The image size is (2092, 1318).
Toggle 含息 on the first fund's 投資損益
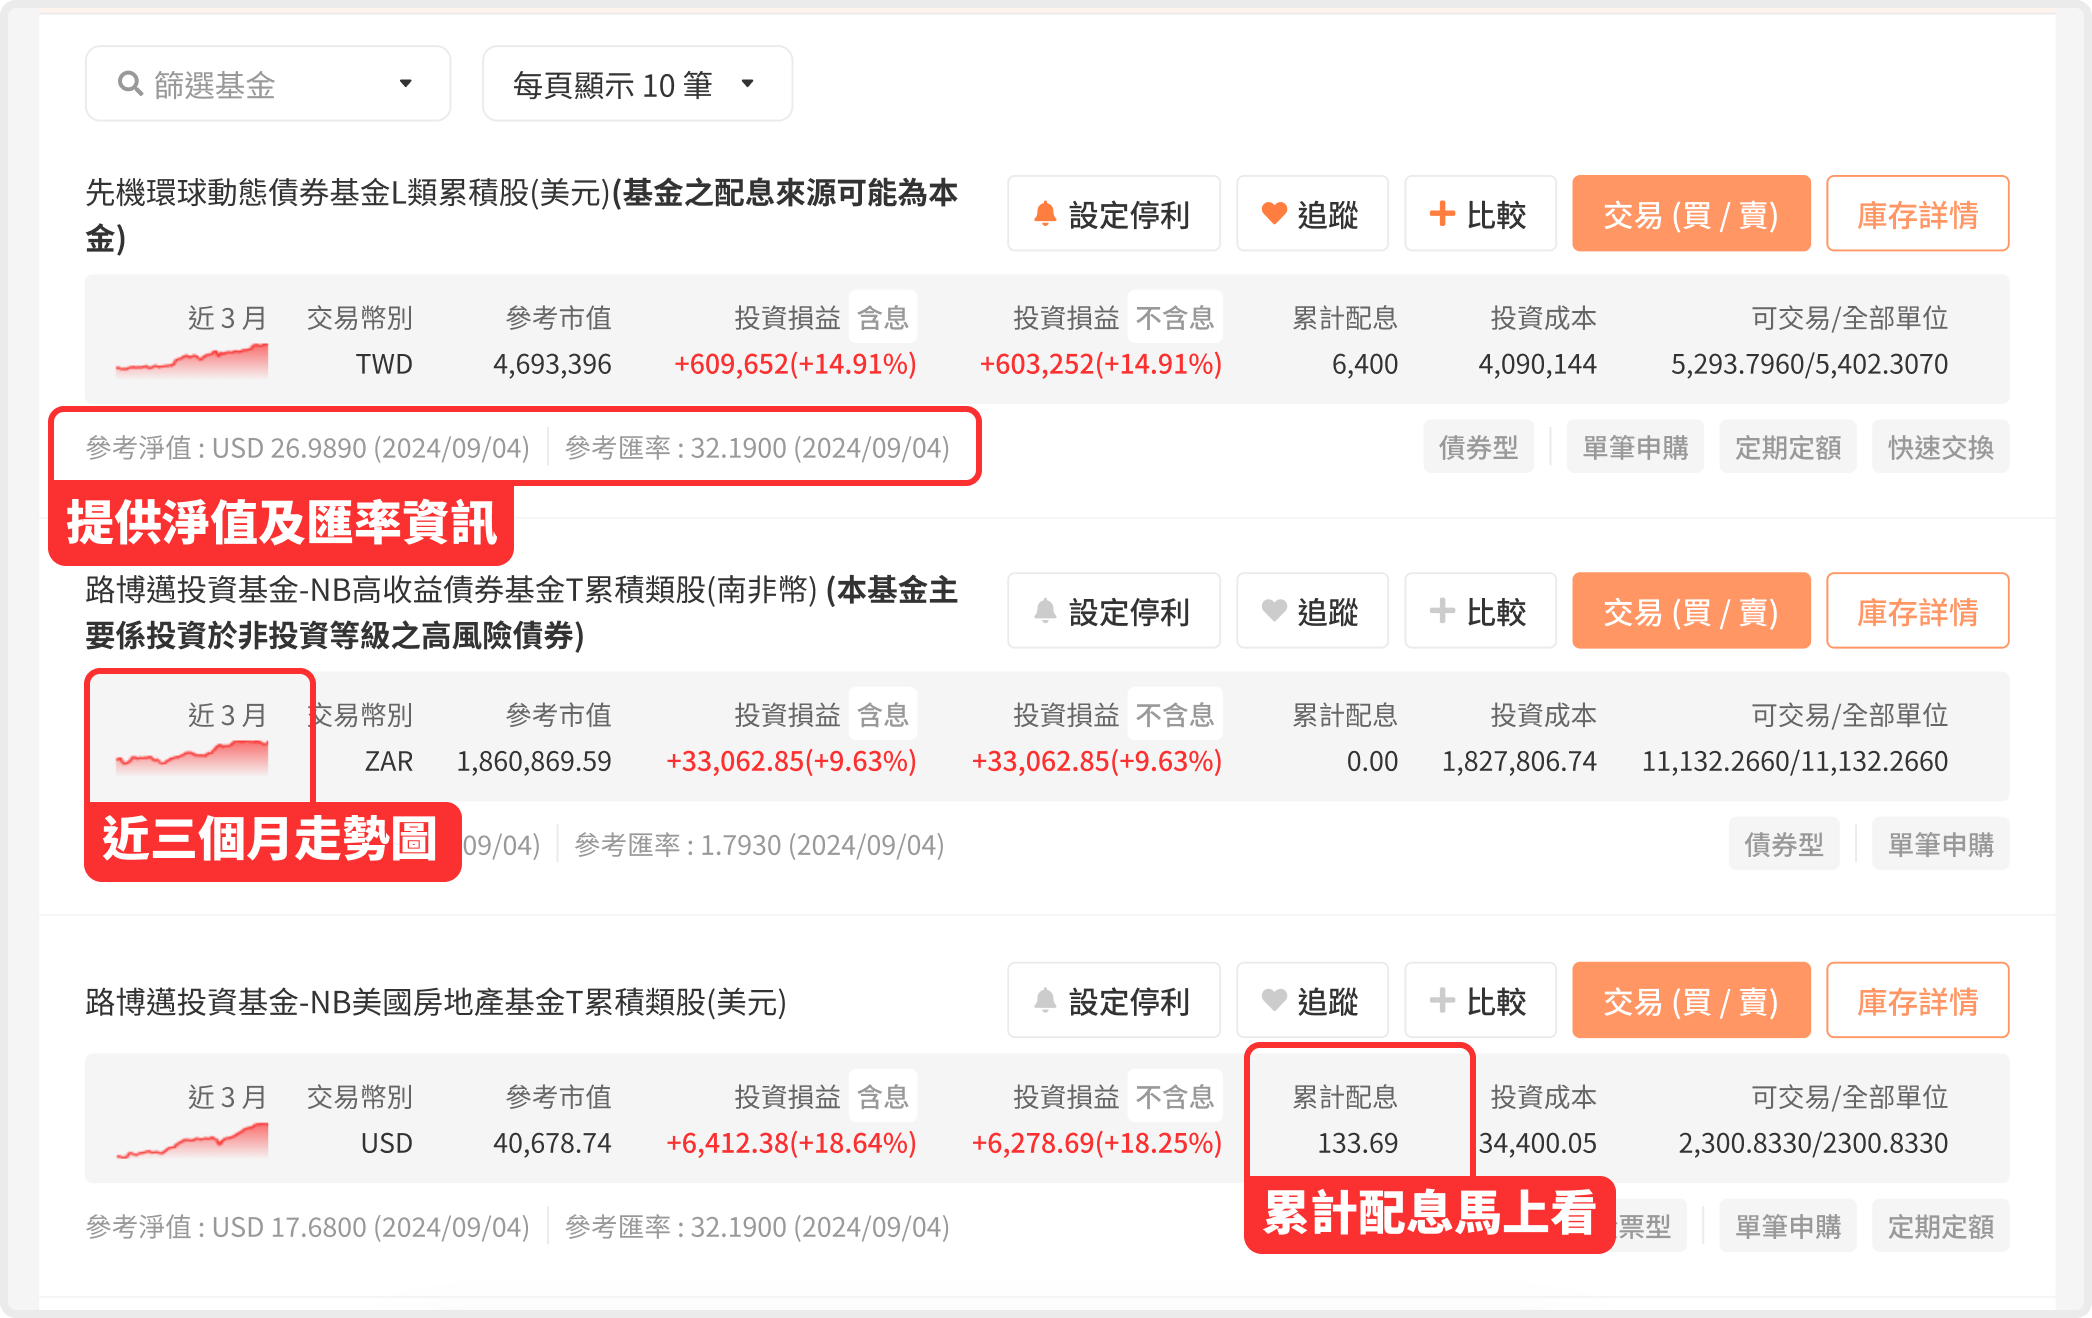coord(882,316)
